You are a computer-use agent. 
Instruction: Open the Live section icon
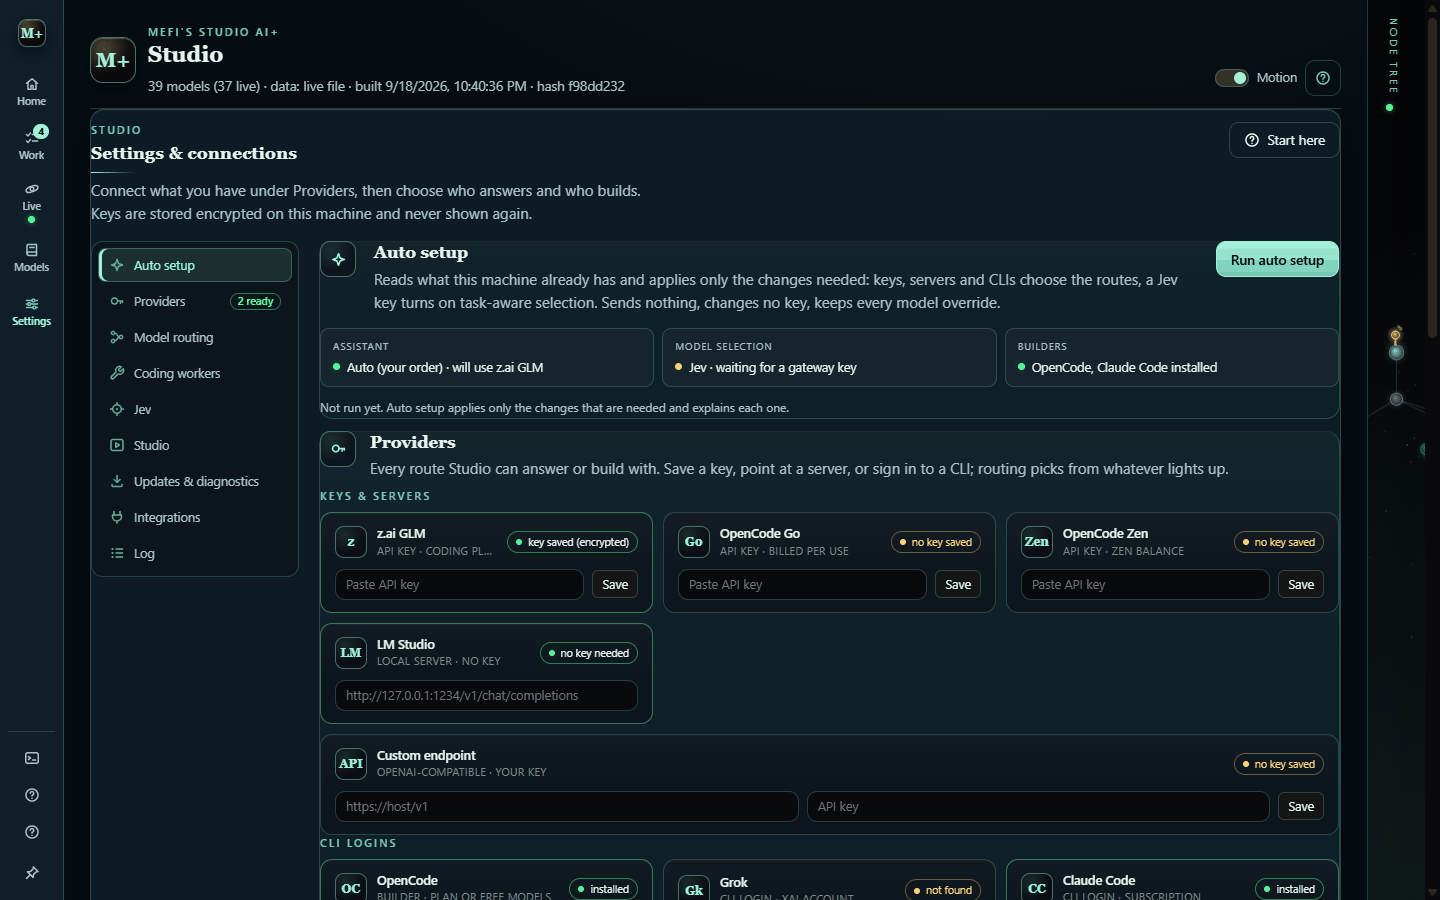[31, 200]
